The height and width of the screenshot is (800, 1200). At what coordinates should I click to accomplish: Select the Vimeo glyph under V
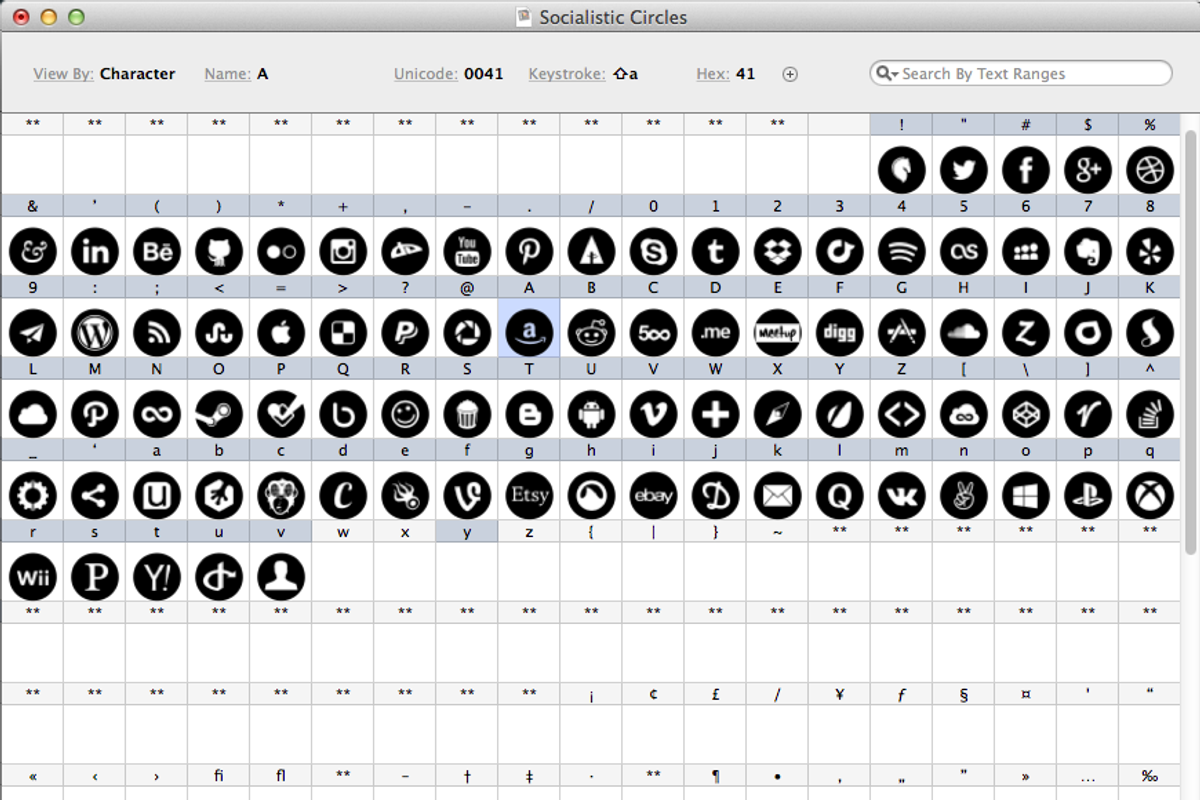[x=653, y=413]
